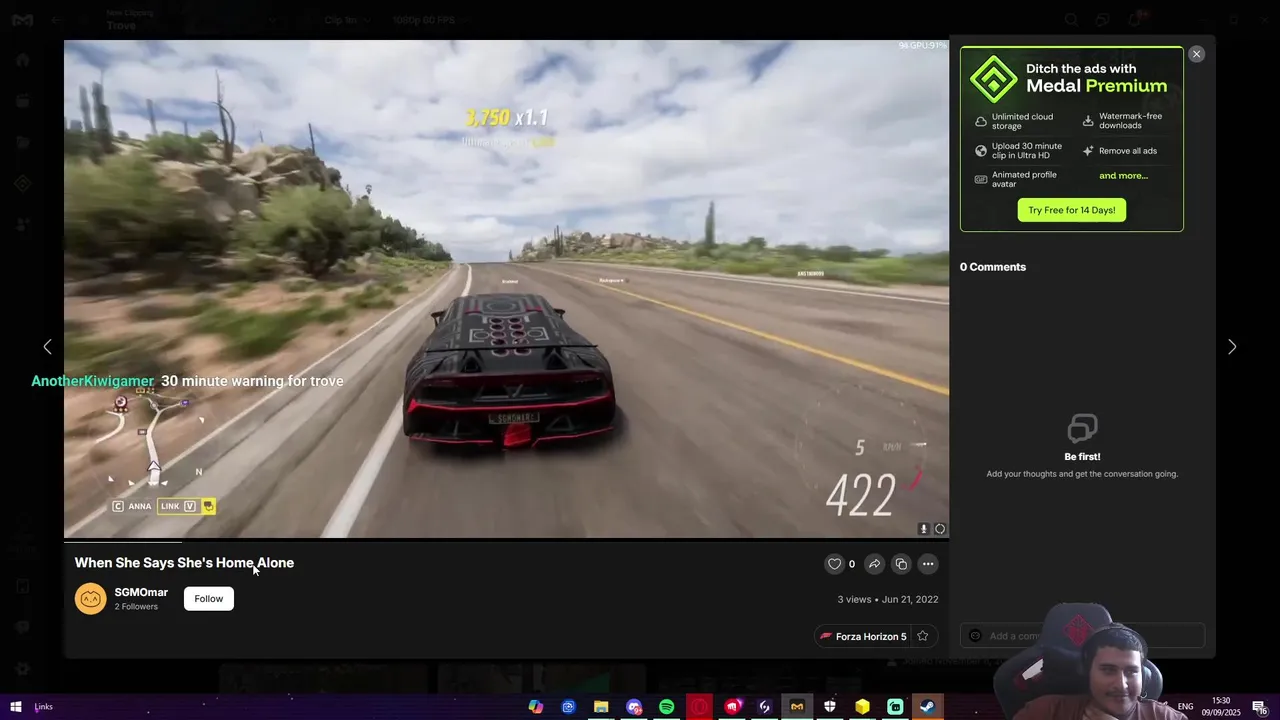
Task: Click the Forza gameplay video to pause
Action: [506, 288]
